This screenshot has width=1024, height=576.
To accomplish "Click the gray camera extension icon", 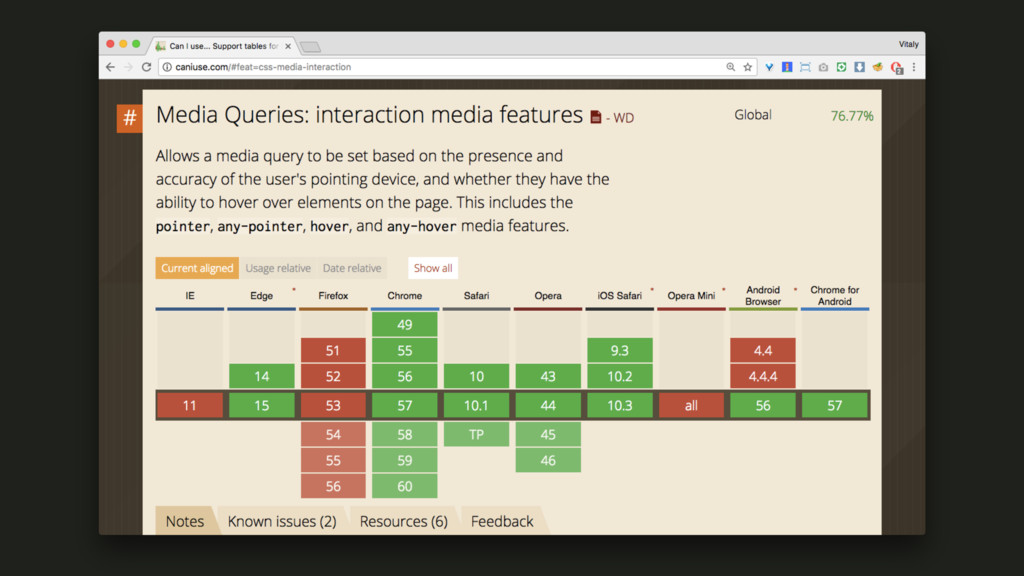I will click(x=824, y=67).
